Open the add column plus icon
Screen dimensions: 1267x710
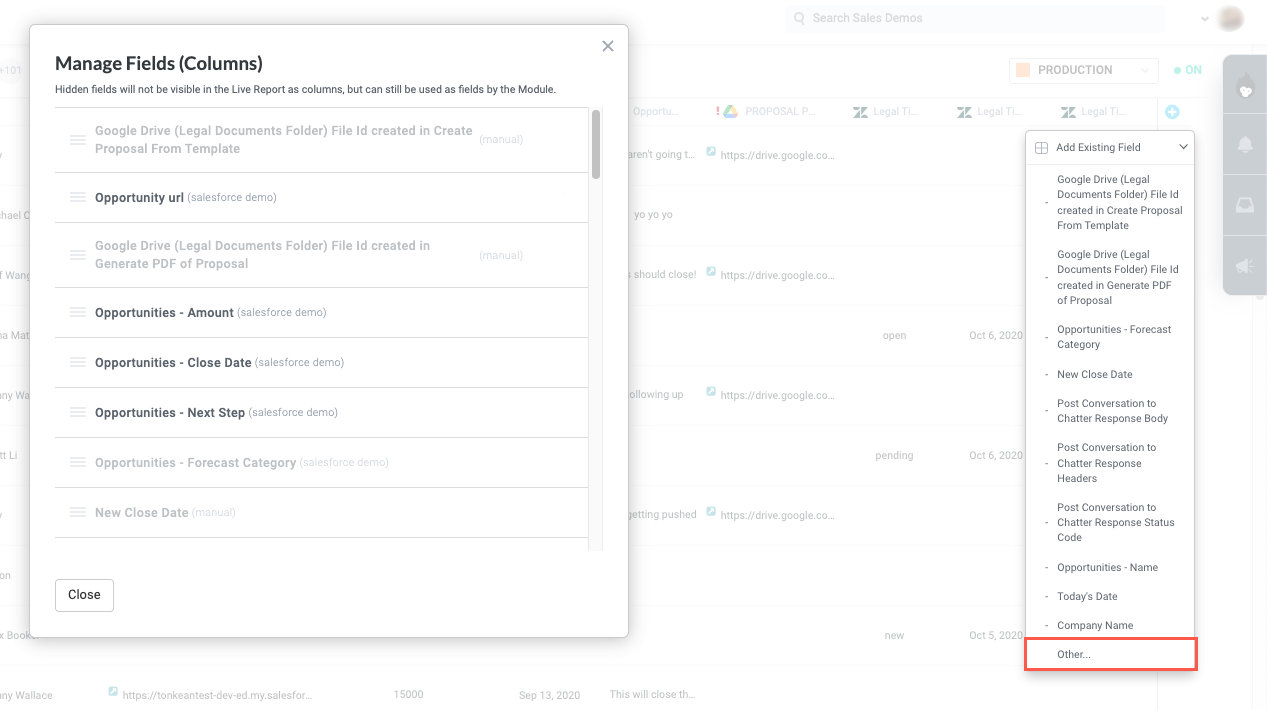pyautogui.click(x=1171, y=112)
